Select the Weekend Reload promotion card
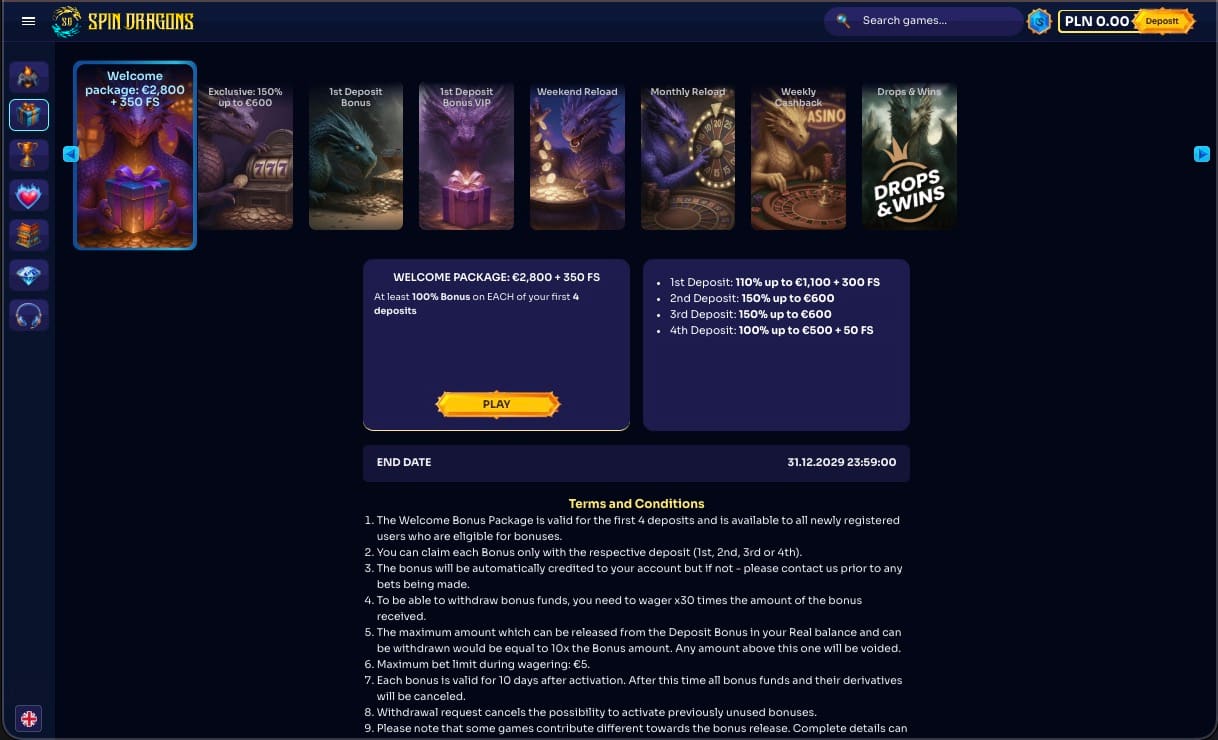Image resolution: width=1218 pixels, height=740 pixels. (x=577, y=156)
